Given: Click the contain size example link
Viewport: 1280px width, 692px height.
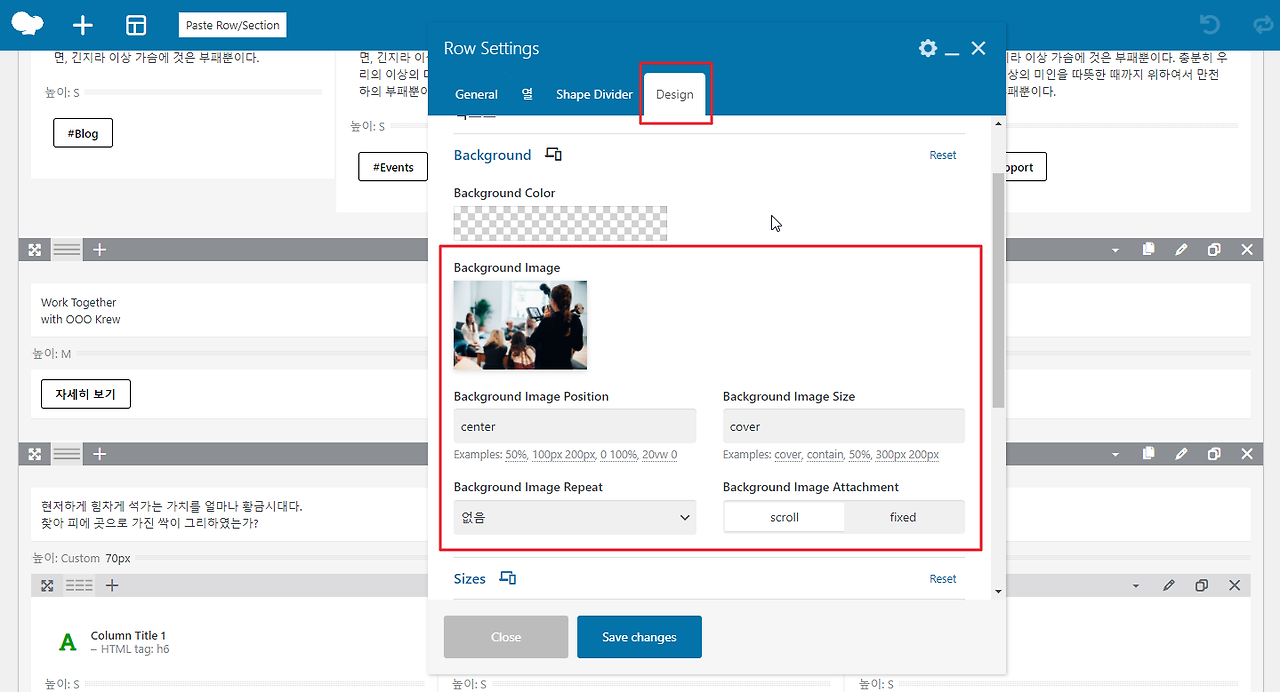Looking at the screenshot, I should pos(825,455).
